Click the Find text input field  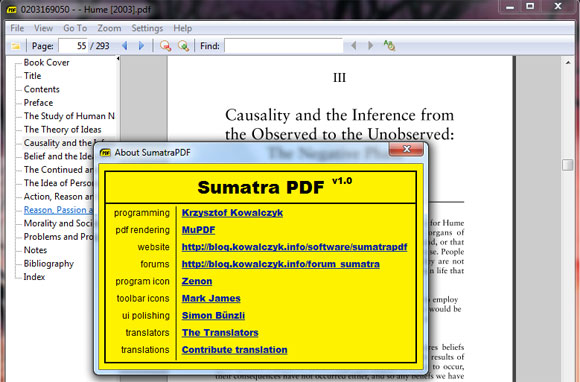click(x=284, y=46)
